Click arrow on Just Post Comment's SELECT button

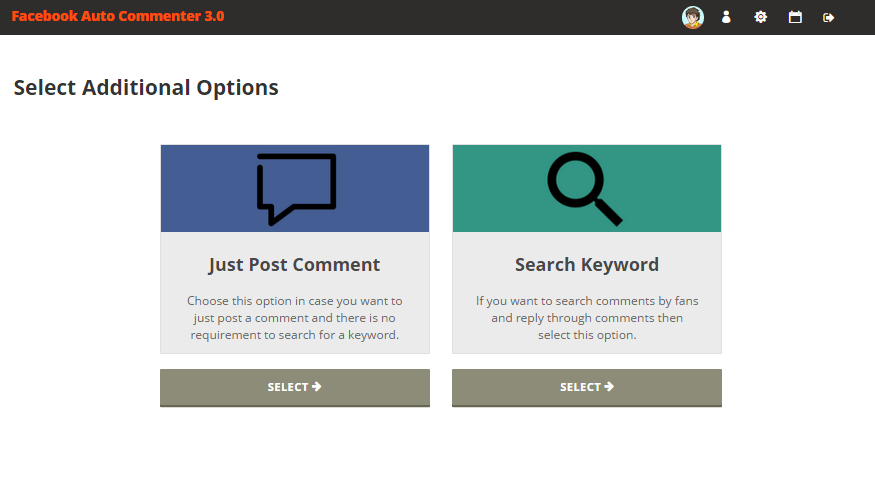click(x=317, y=387)
